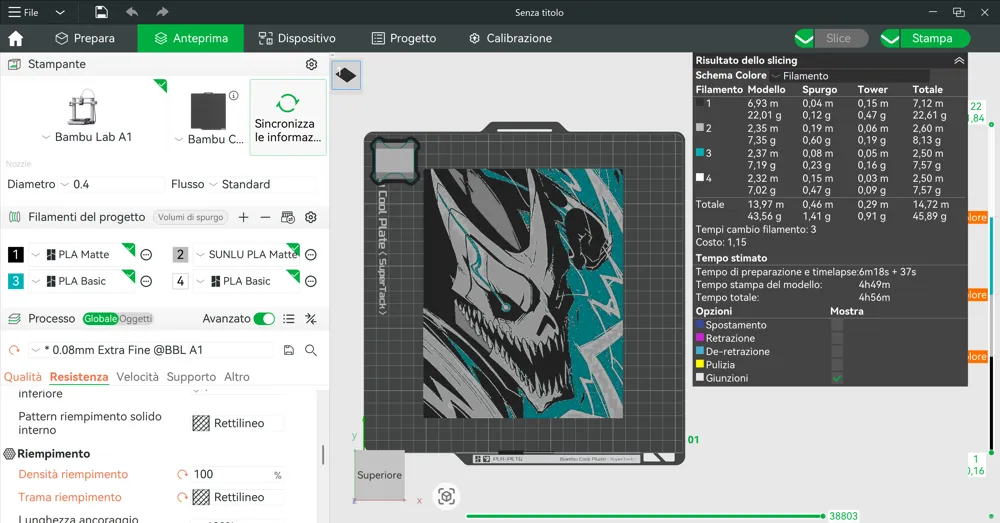Open filament settings gear icon
The image size is (1000, 523).
point(311,217)
